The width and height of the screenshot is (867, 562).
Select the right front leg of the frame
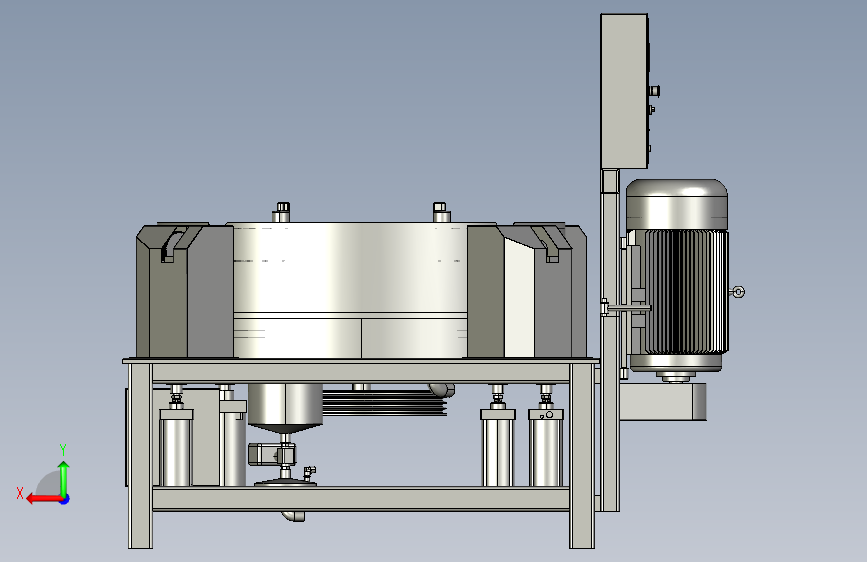pos(582,456)
